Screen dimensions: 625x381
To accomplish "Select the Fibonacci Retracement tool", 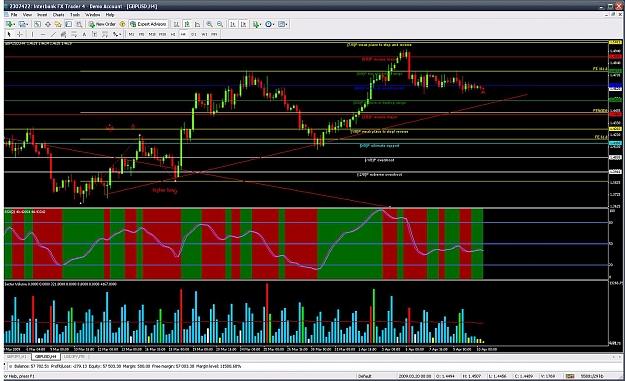I will [74, 34].
